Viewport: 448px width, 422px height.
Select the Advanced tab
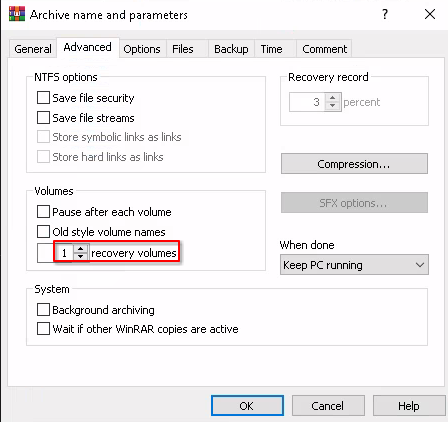click(88, 47)
